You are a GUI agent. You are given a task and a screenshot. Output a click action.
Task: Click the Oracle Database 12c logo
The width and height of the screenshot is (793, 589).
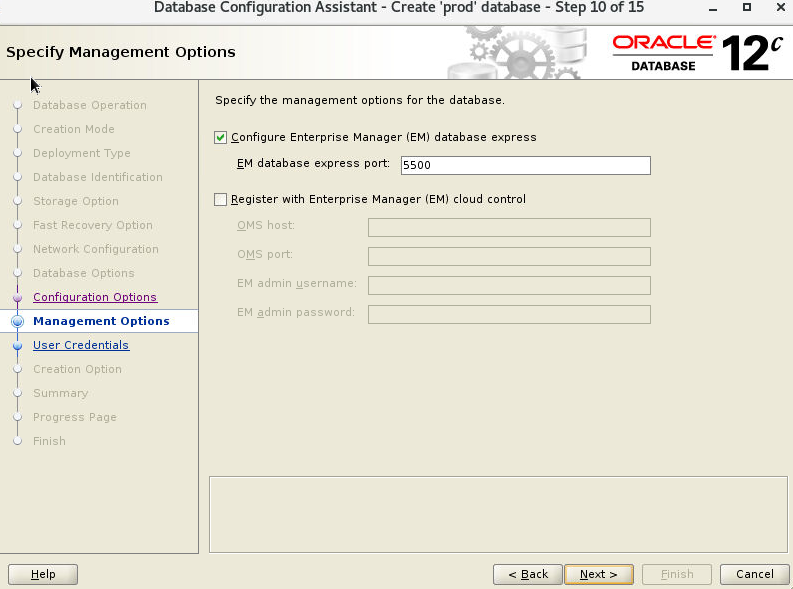[x=698, y=53]
